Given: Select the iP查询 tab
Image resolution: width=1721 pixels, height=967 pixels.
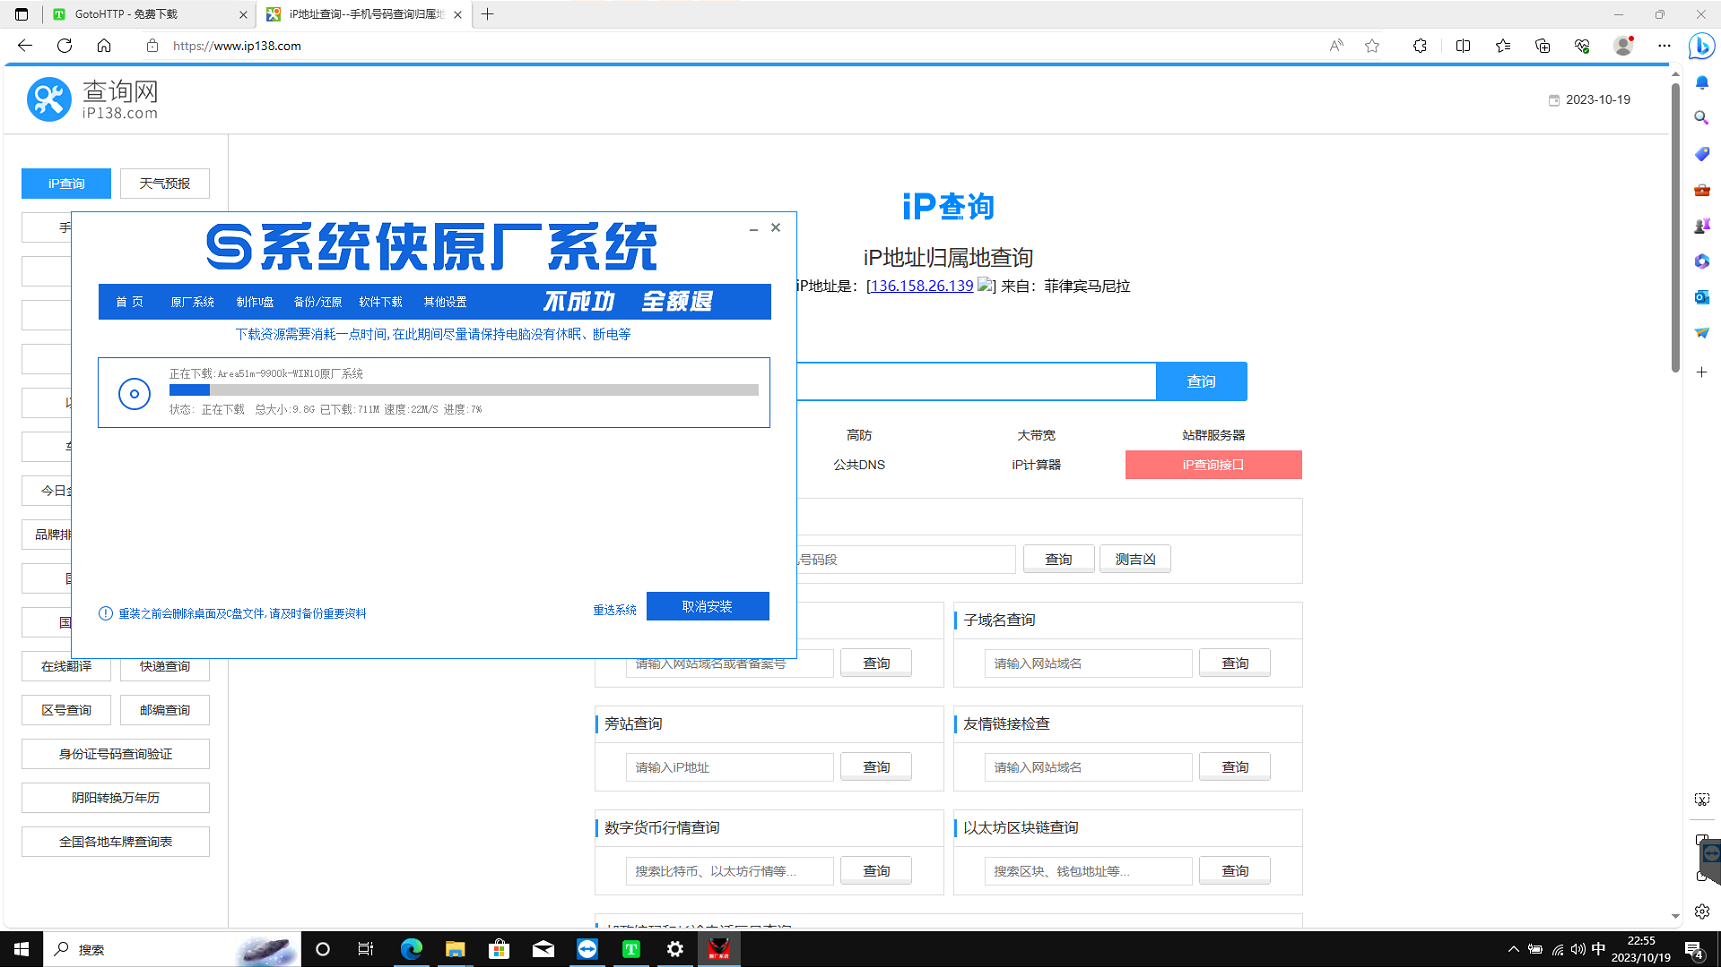Looking at the screenshot, I should pyautogui.click(x=66, y=183).
